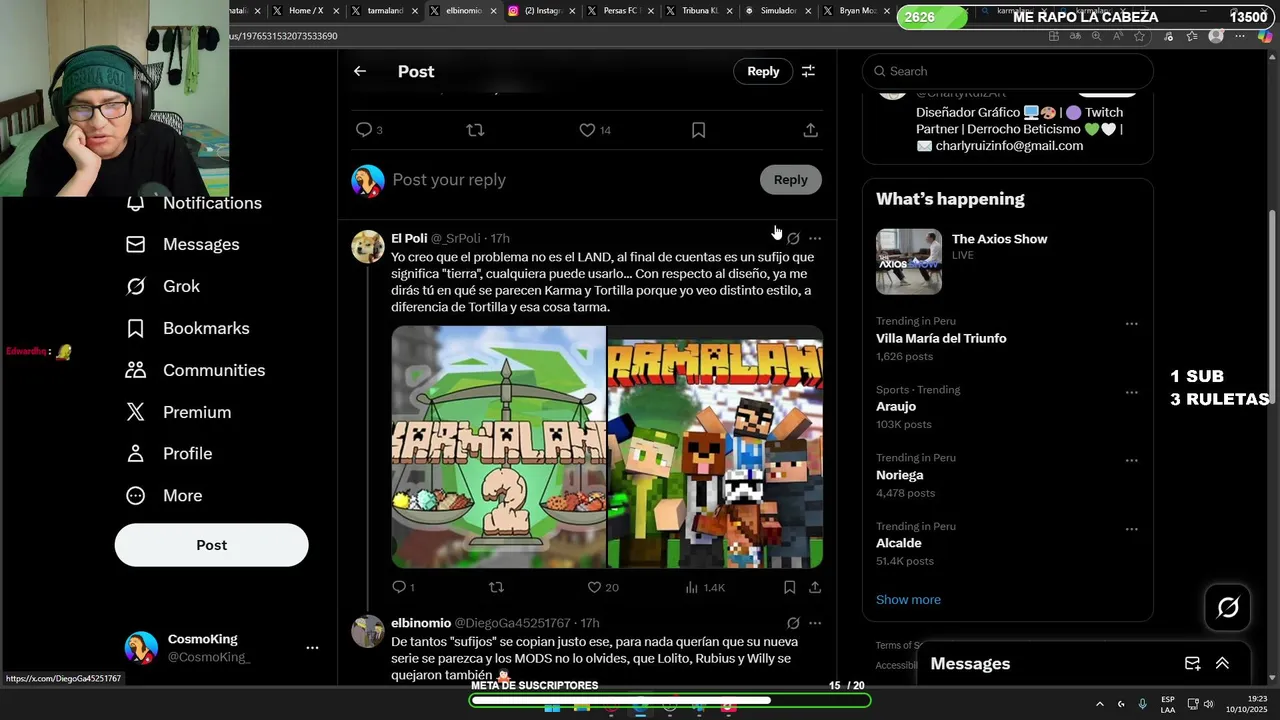Open Messages in sidebar

pyautogui.click(x=183, y=244)
